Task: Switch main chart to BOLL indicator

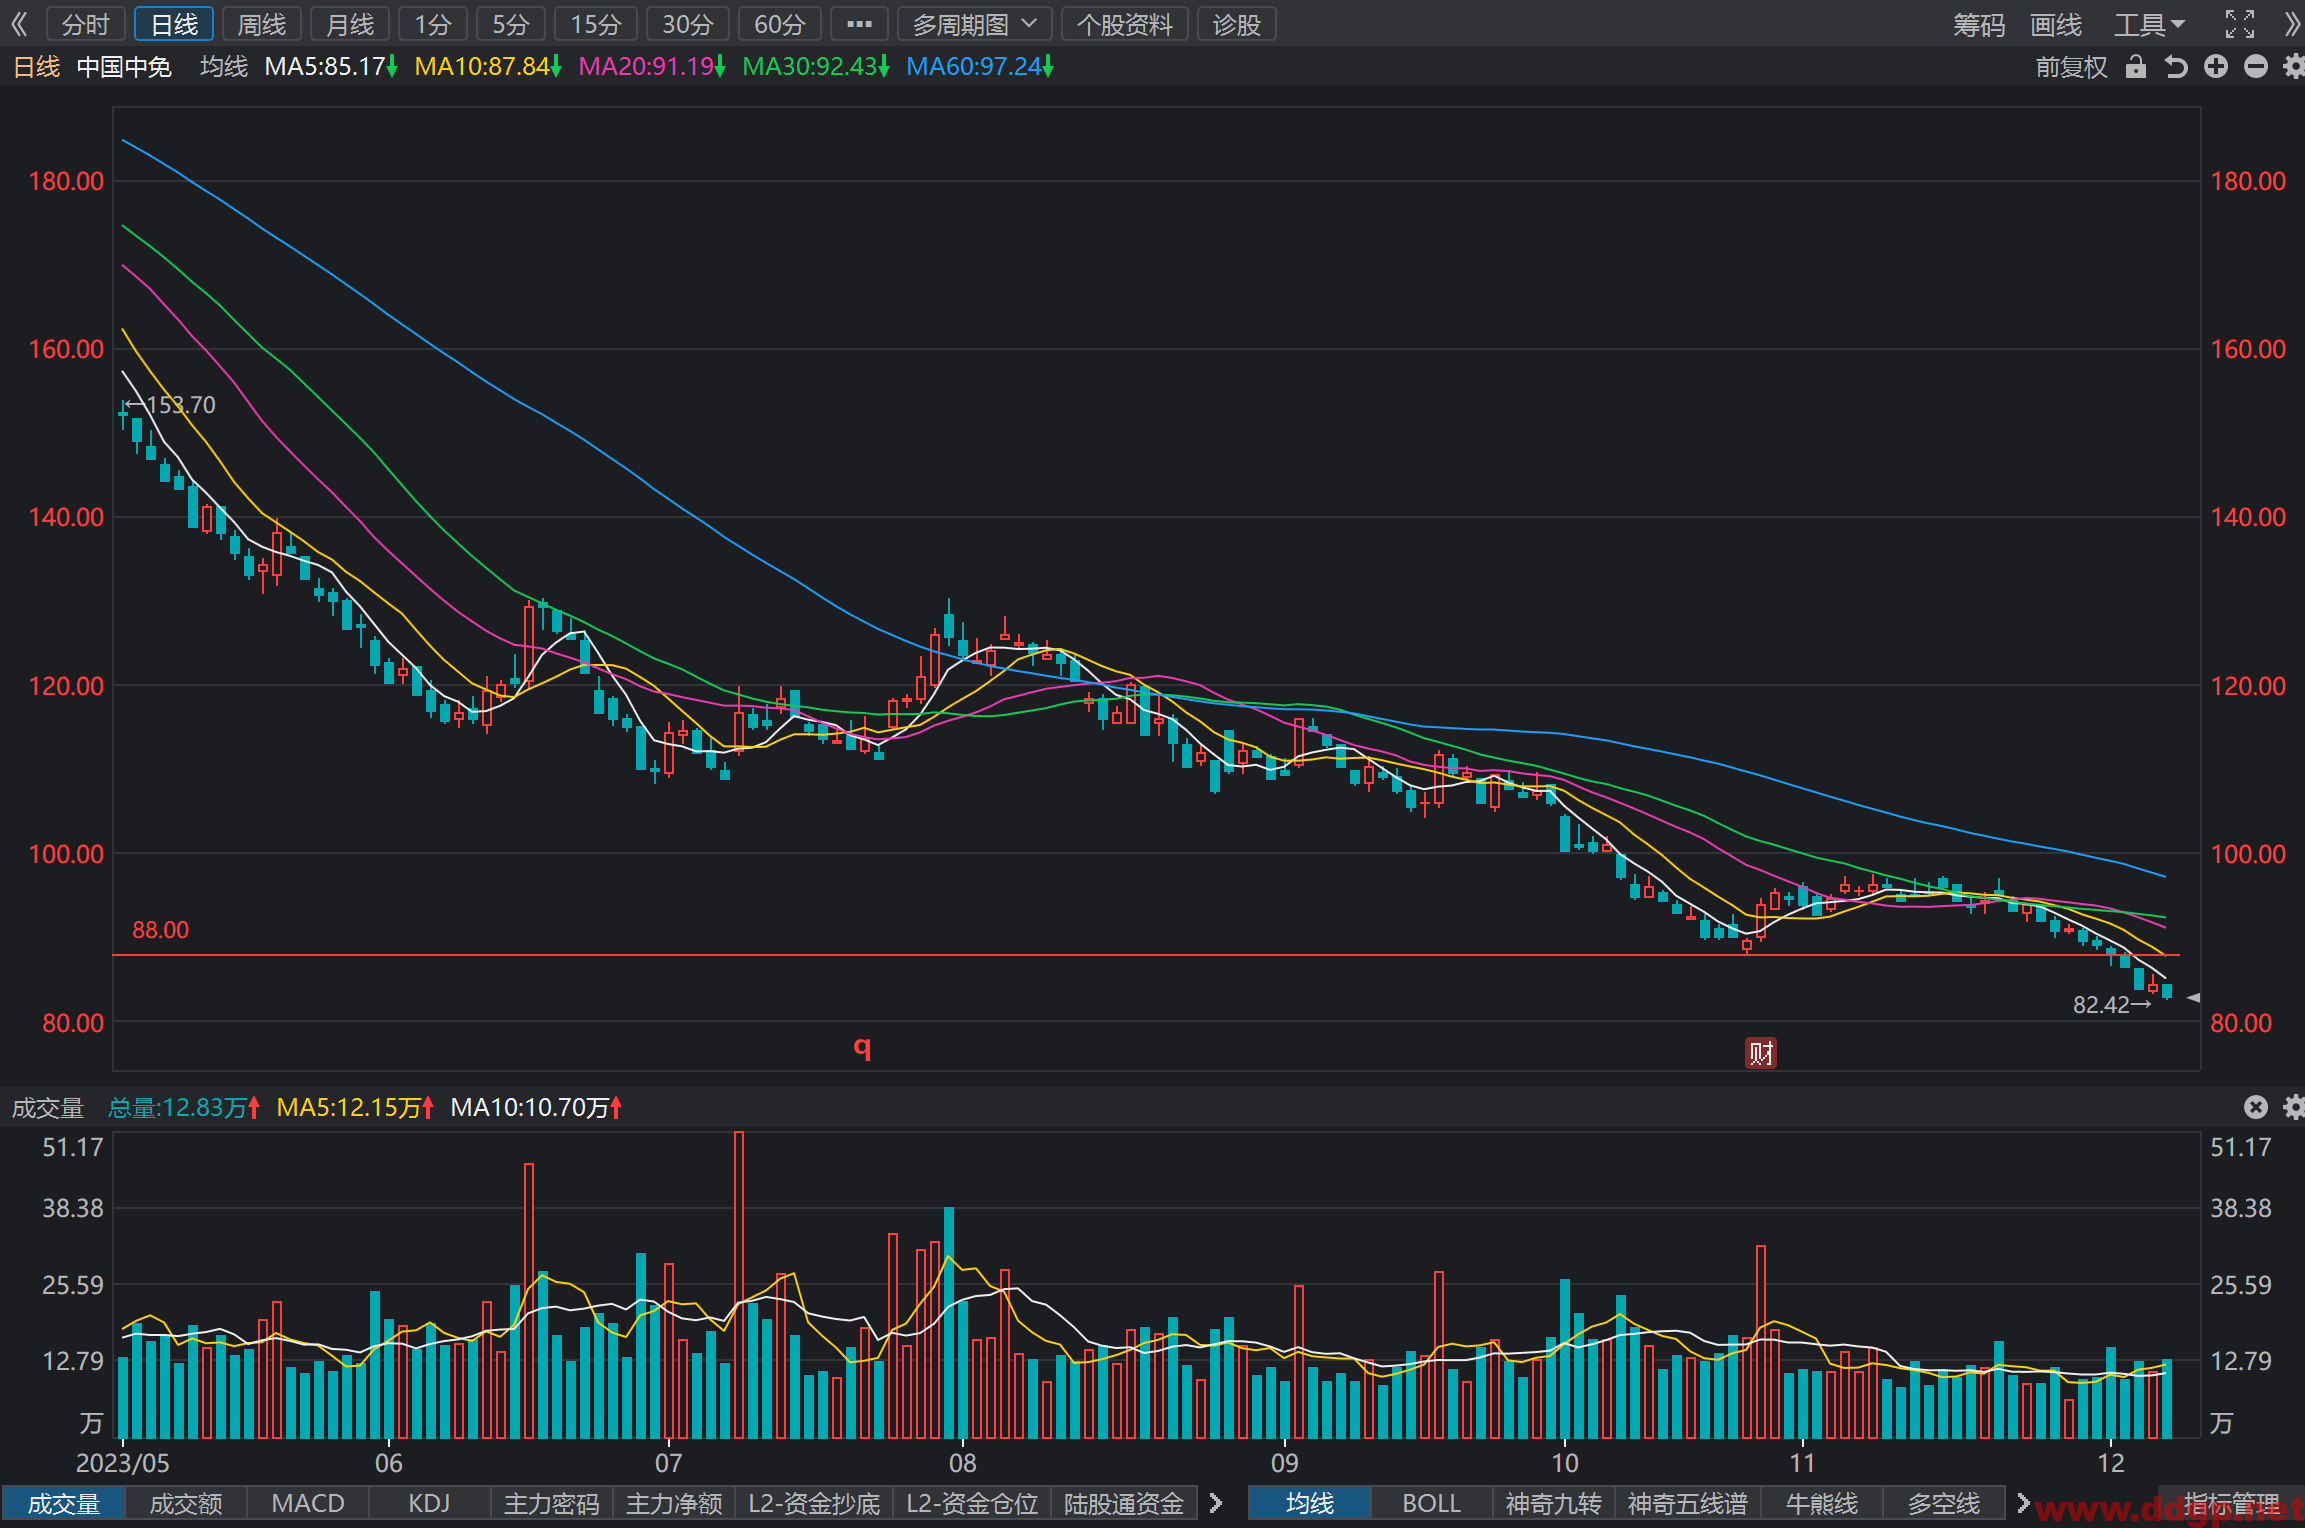Action: coord(1432,1503)
